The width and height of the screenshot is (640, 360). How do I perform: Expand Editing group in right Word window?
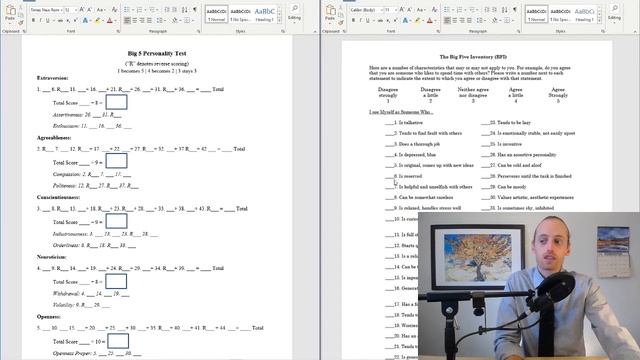coord(614,13)
